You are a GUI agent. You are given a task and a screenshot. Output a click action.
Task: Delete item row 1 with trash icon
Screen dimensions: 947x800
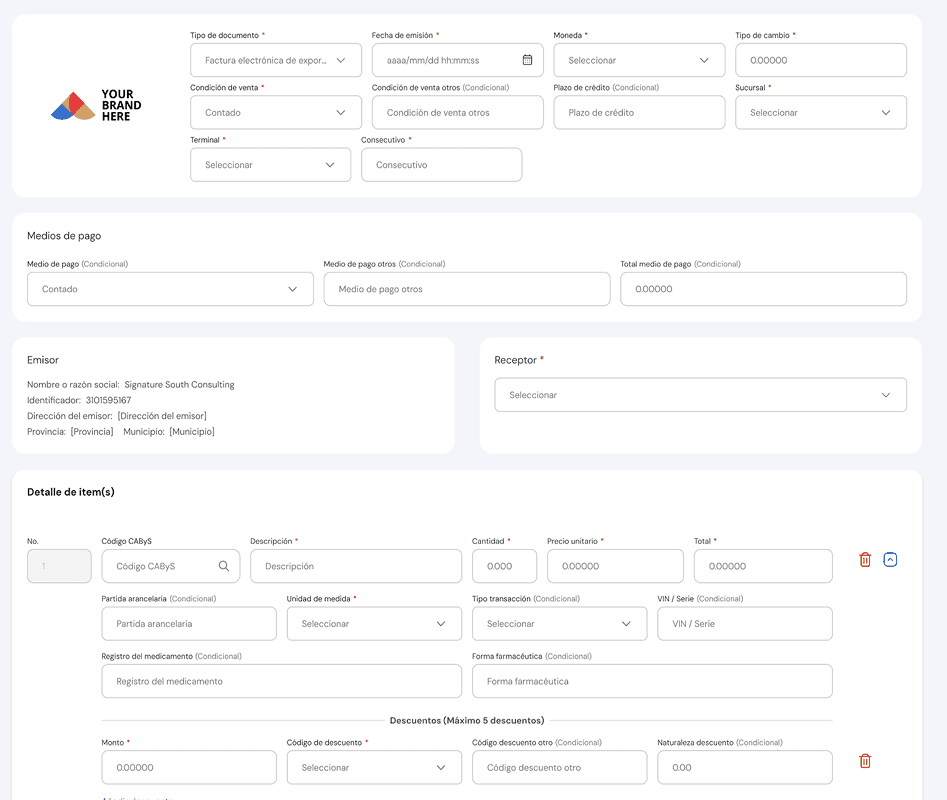[865, 560]
